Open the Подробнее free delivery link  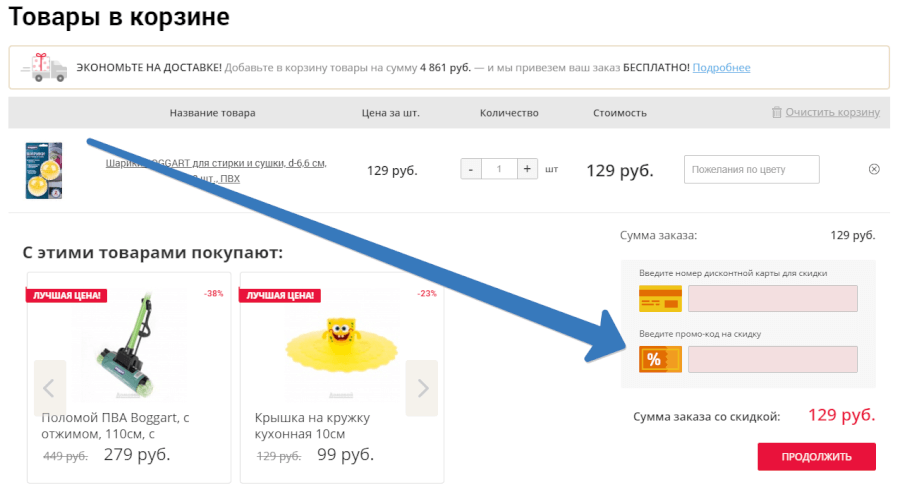click(x=721, y=68)
